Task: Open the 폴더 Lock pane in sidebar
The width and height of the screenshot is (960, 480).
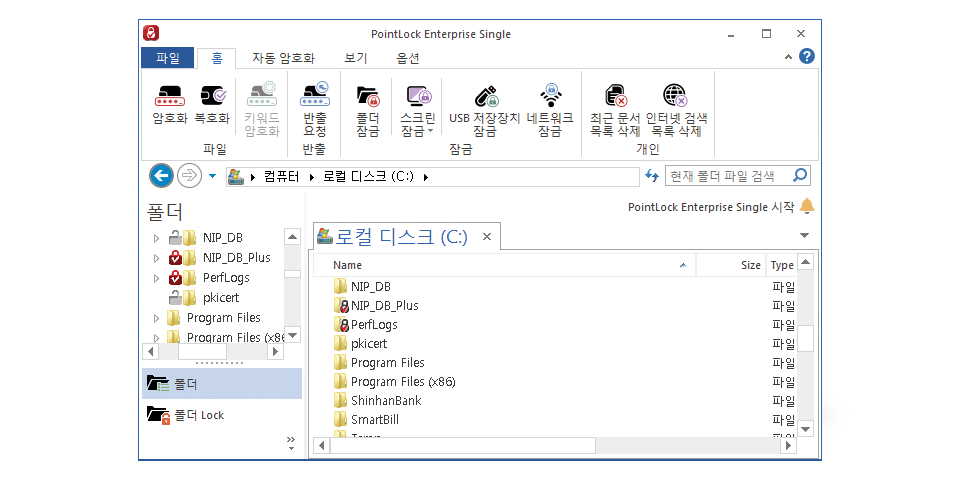Action: (x=222, y=415)
